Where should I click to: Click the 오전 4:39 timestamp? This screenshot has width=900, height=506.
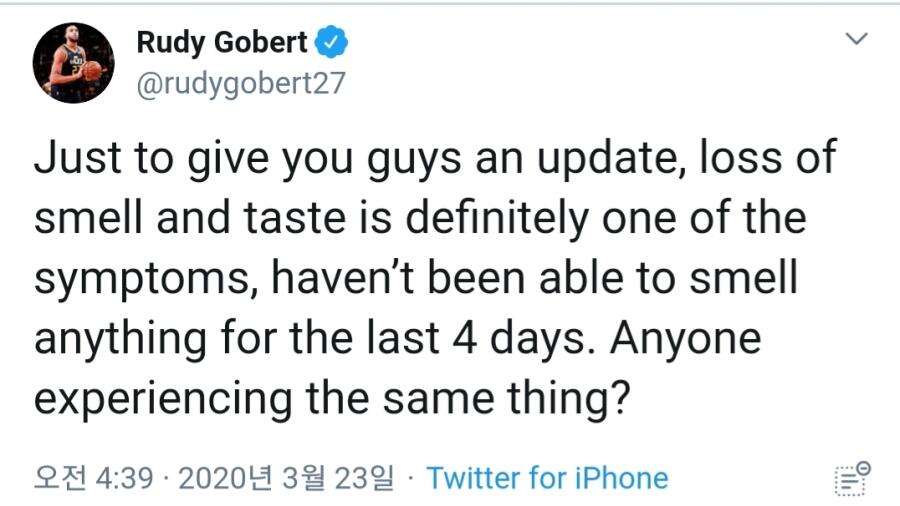pyautogui.click(x=94, y=478)
